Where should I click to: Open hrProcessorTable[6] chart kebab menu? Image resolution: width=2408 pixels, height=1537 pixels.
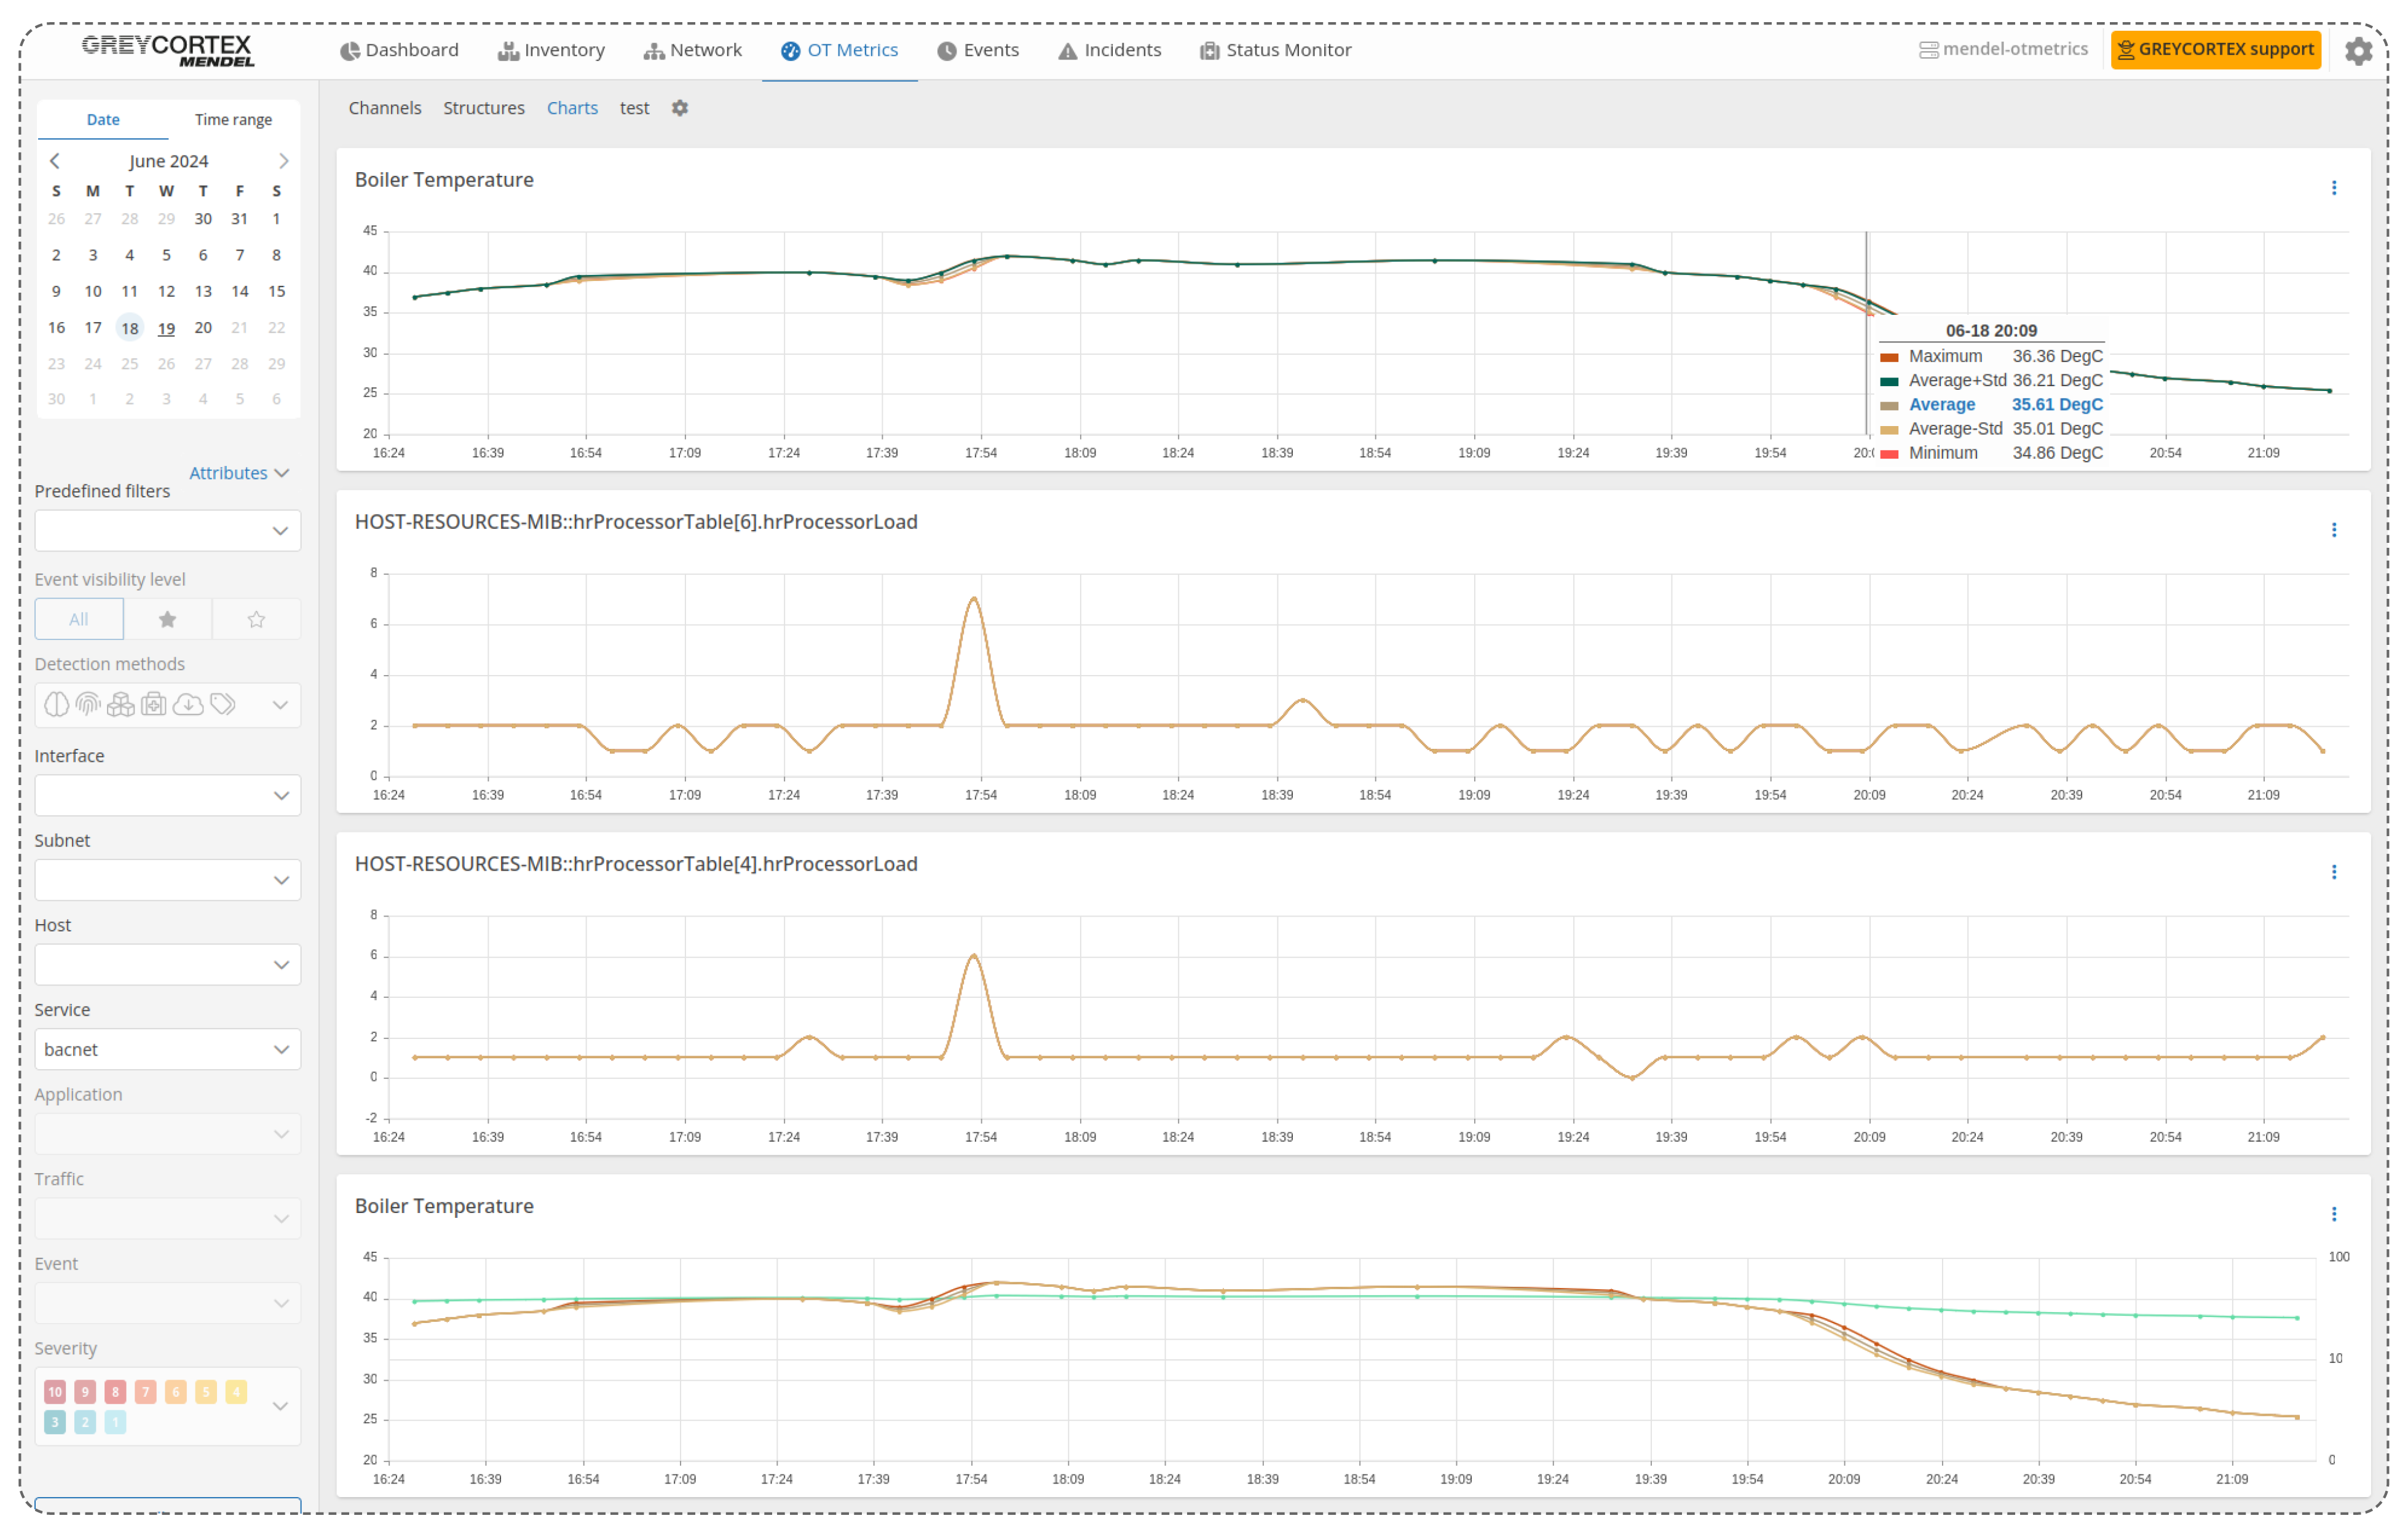tap(2333, 530)
